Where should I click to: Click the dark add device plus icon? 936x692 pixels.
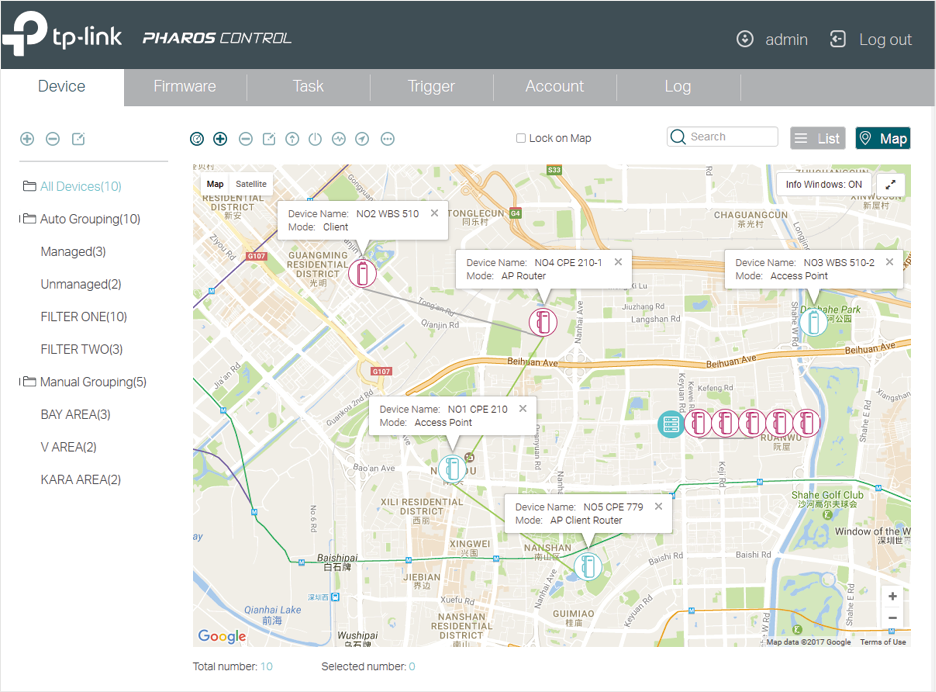click(x=220, y=139)
